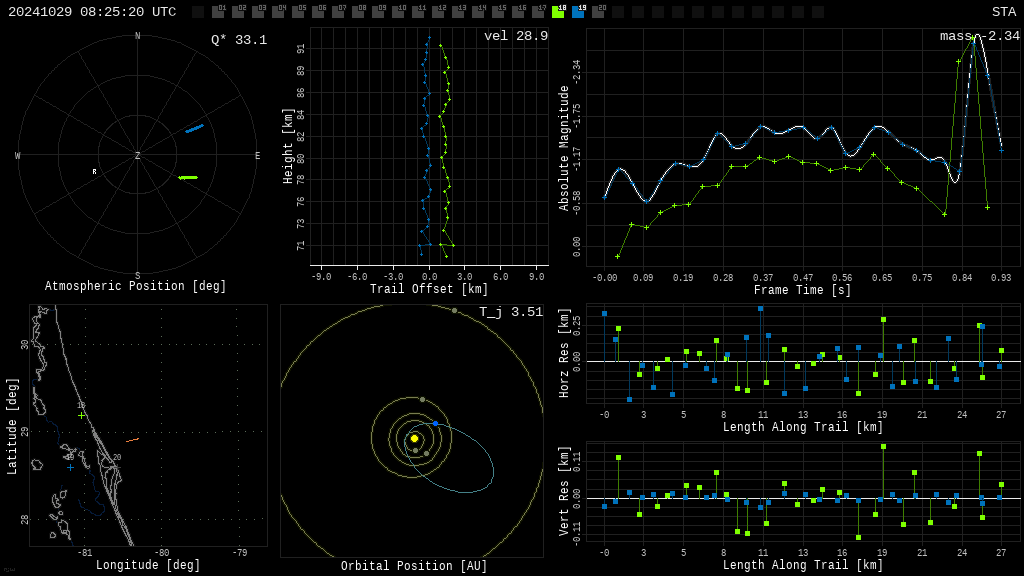Click the mass -2.34 readout
The image size is (1024, 576).
point(979,36)
